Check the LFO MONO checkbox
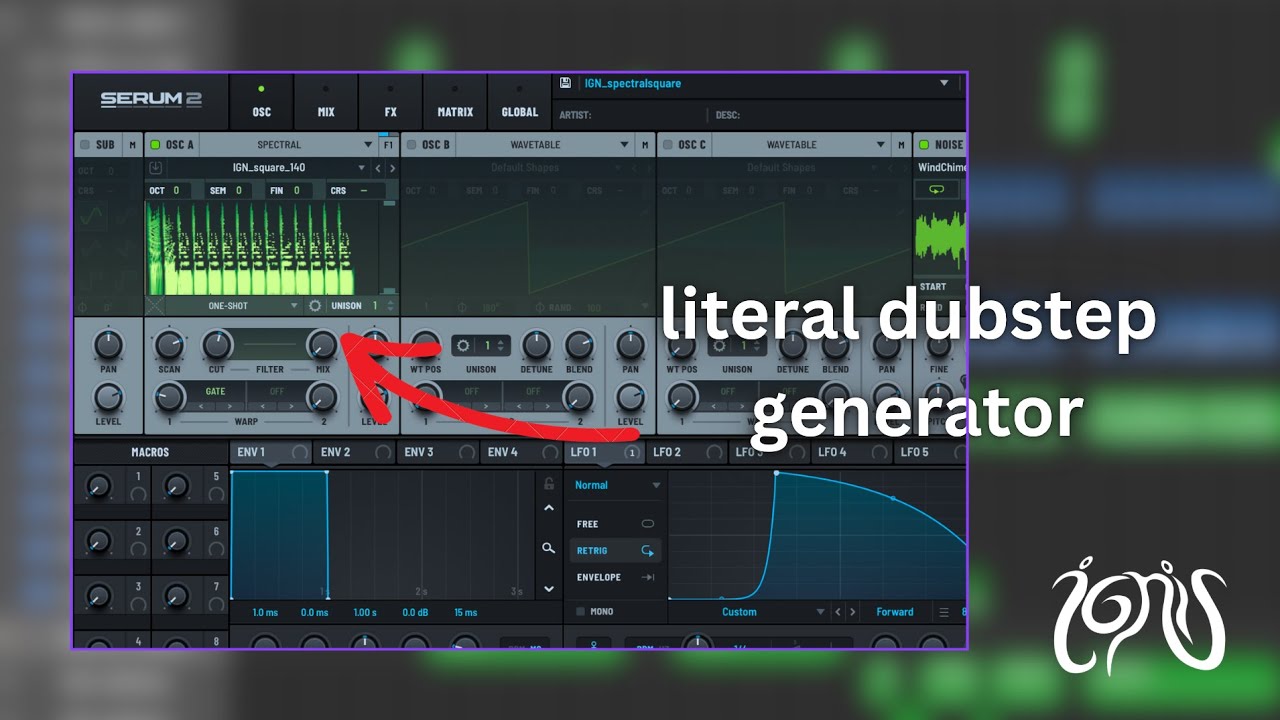 click(x=581, y=611)
